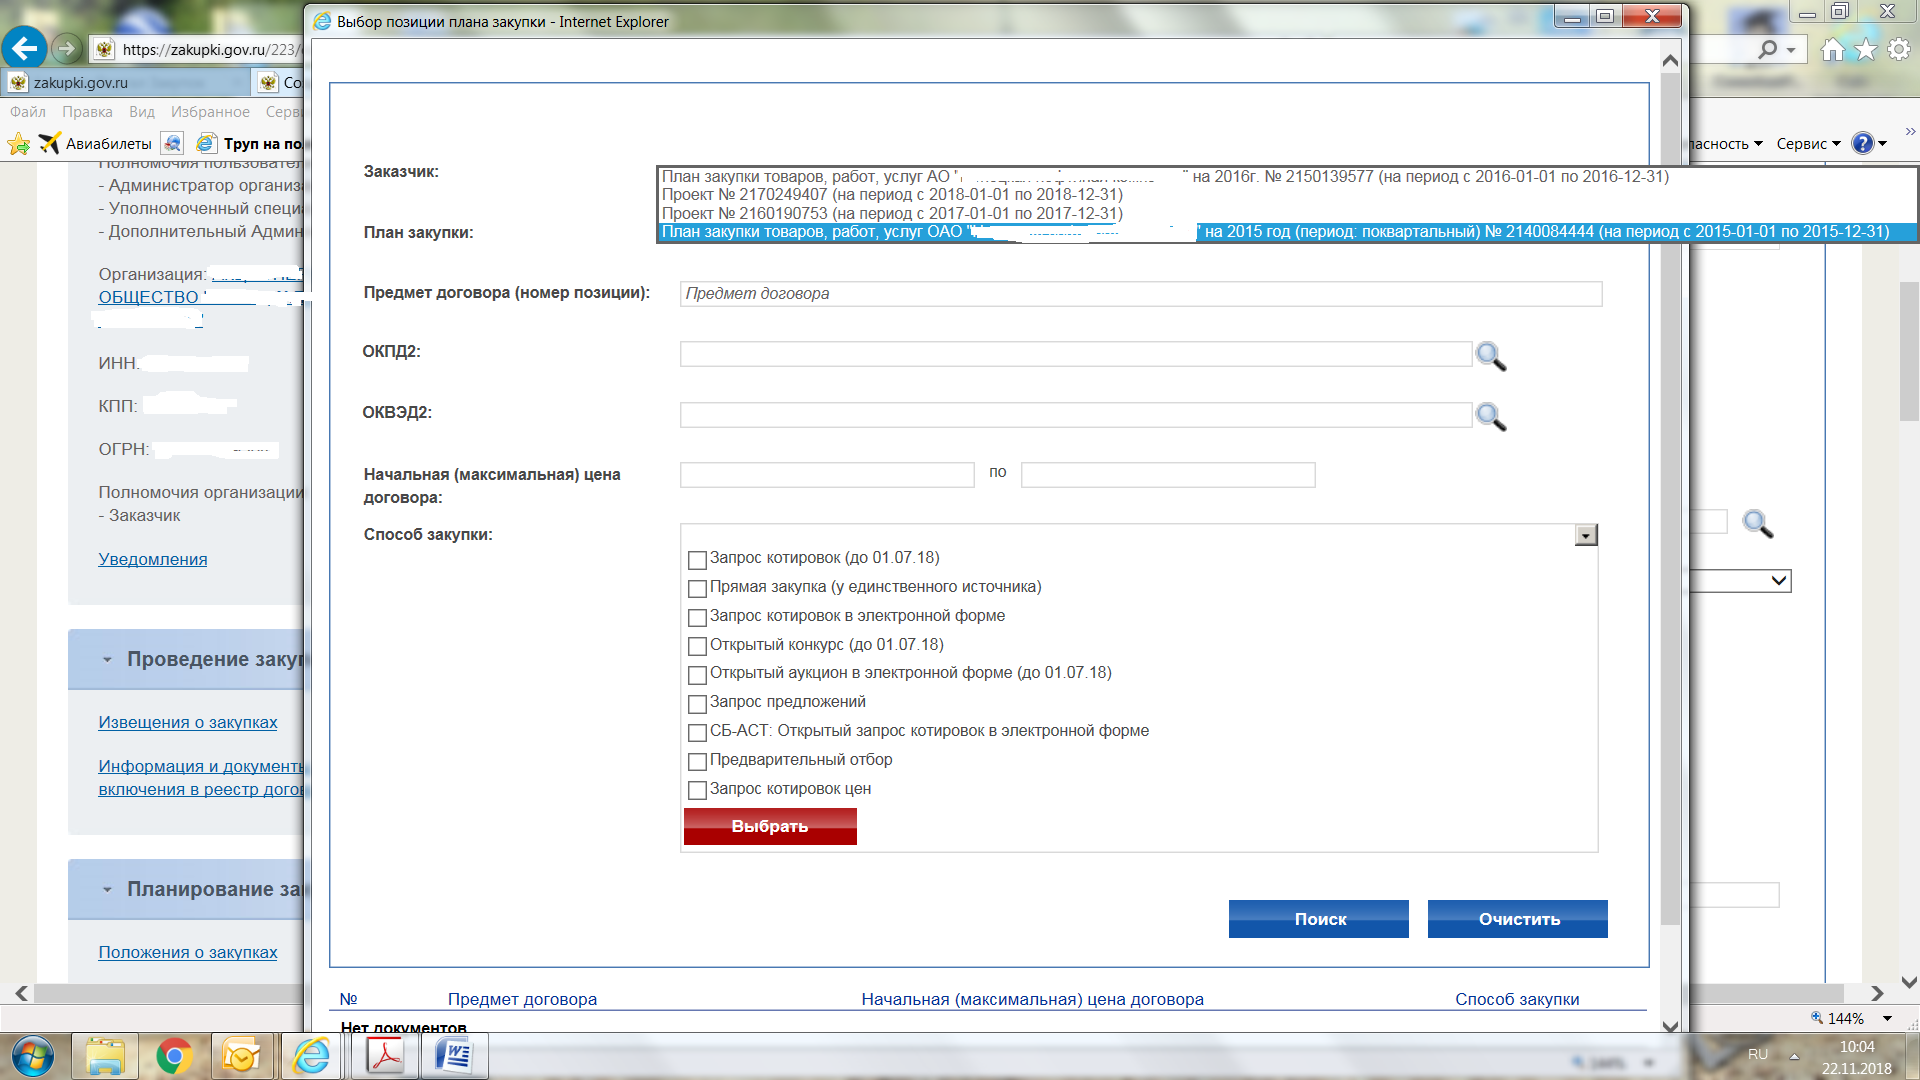Select the Проект № 2170249407 plan option
Image resolution: width=1920 pixels, height=1080 pixels.
click(891, 195)
